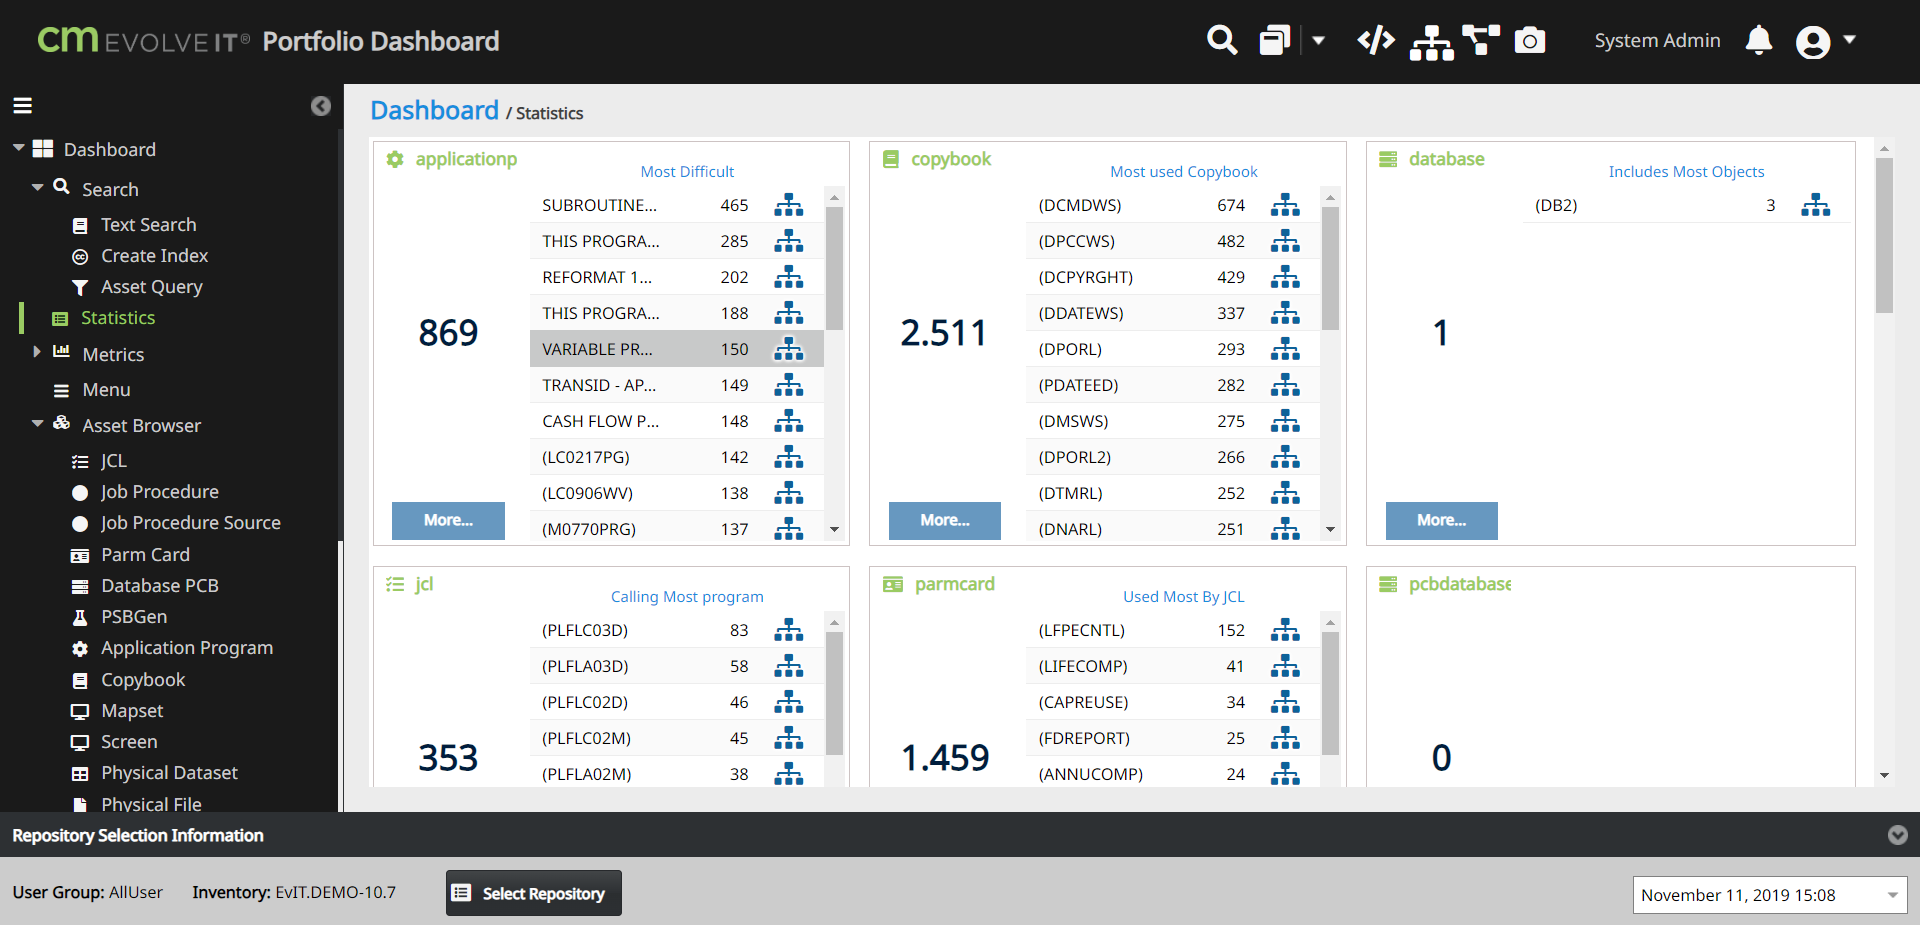Image resolution: width=1920 pixels, height=925 pixels.
Task: Select Statistics in sidebar
Action: (117, 318)
